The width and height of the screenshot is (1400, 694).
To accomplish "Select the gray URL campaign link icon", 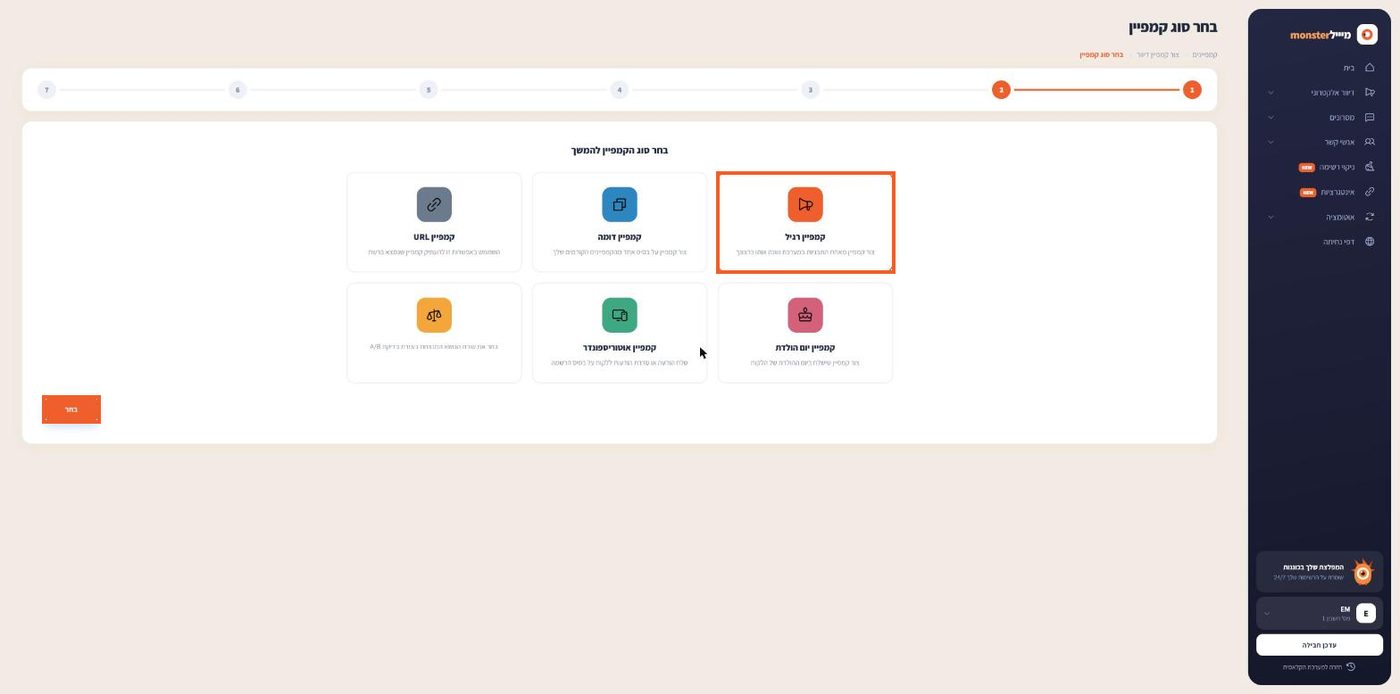I will pos(434,204).
